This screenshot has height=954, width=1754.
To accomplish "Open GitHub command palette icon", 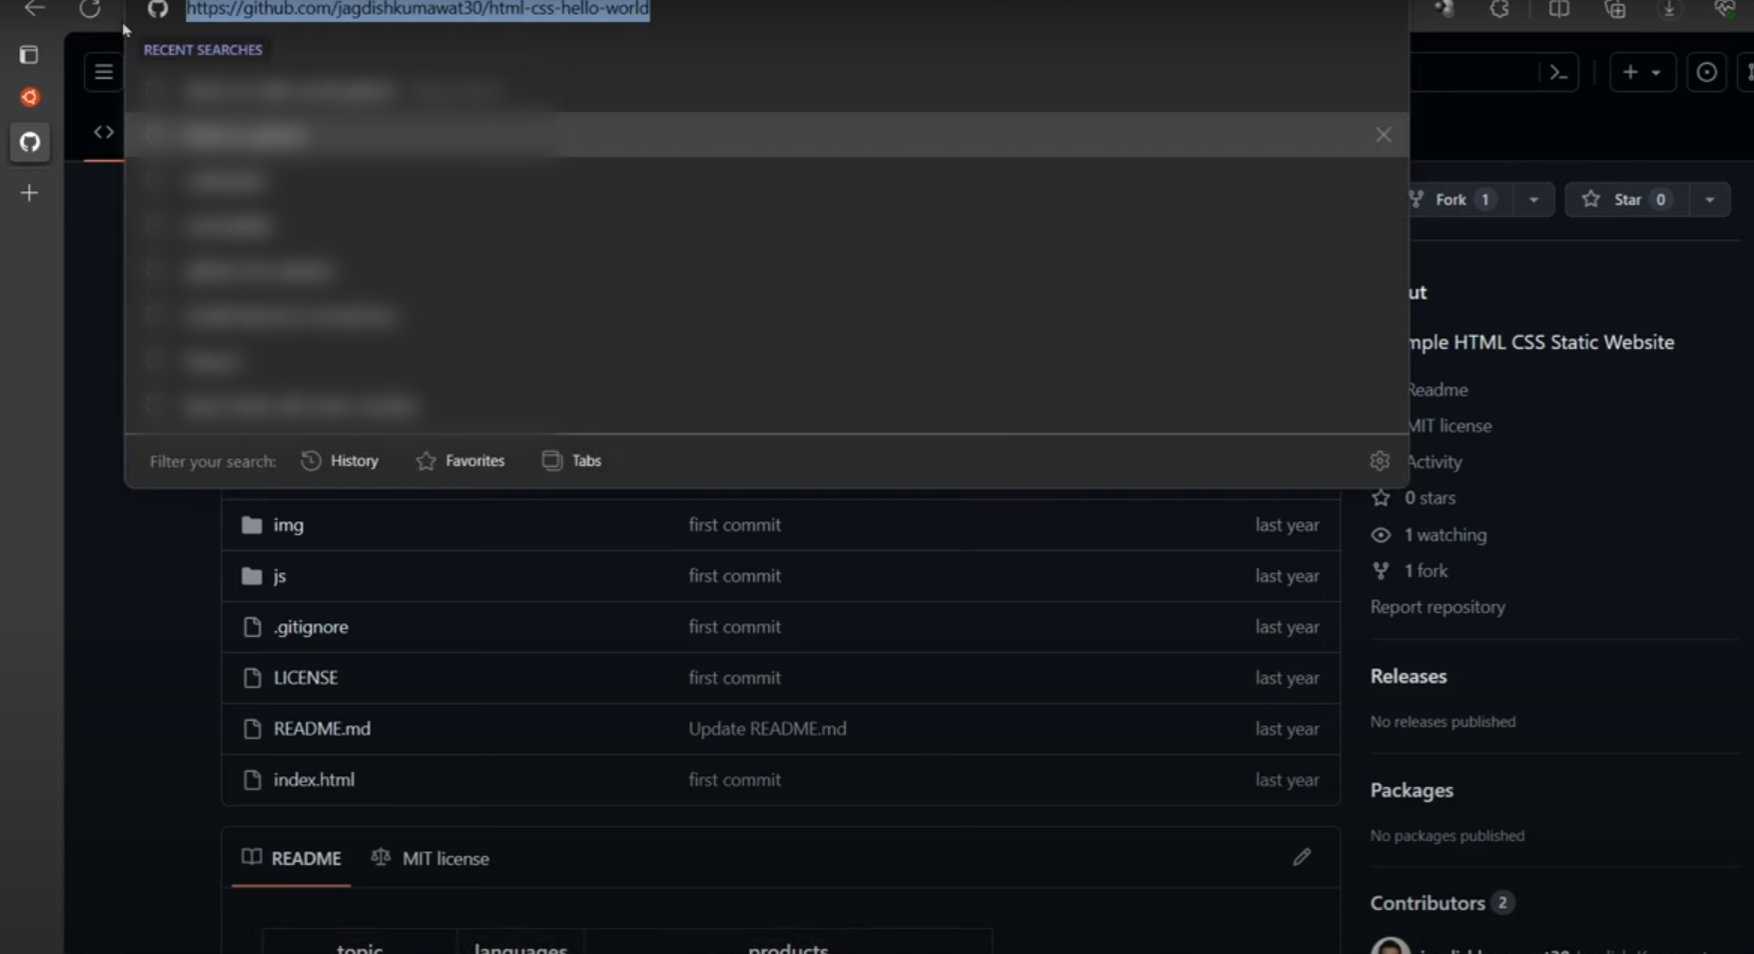I will click(1558, 72).
